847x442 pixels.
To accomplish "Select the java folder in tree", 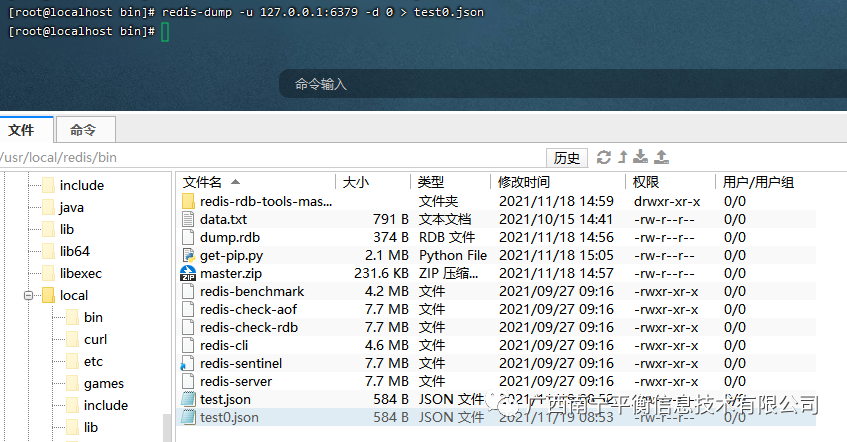I will click(71, 207).
